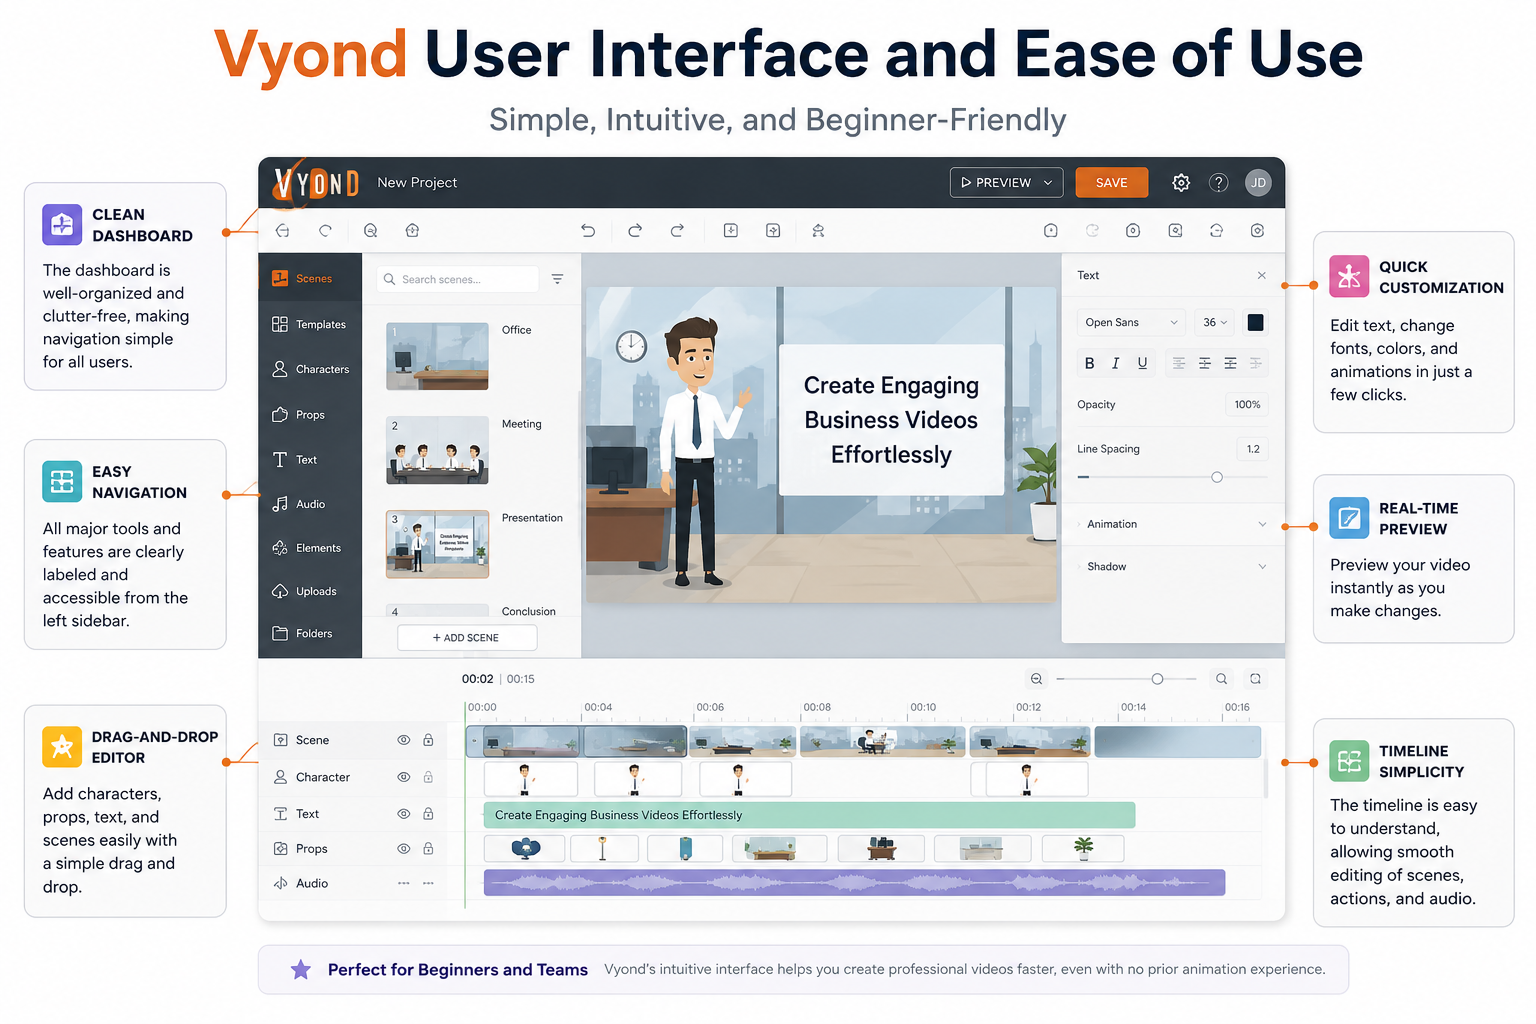Justify the text alignment

(x=1256, y=363)
